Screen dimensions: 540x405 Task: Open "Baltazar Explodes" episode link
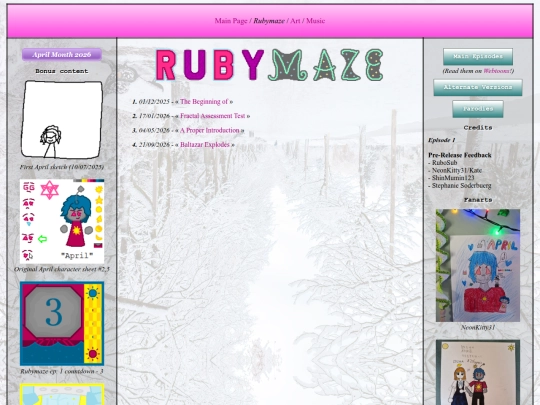pyautogui.click(x=205, y=145)
